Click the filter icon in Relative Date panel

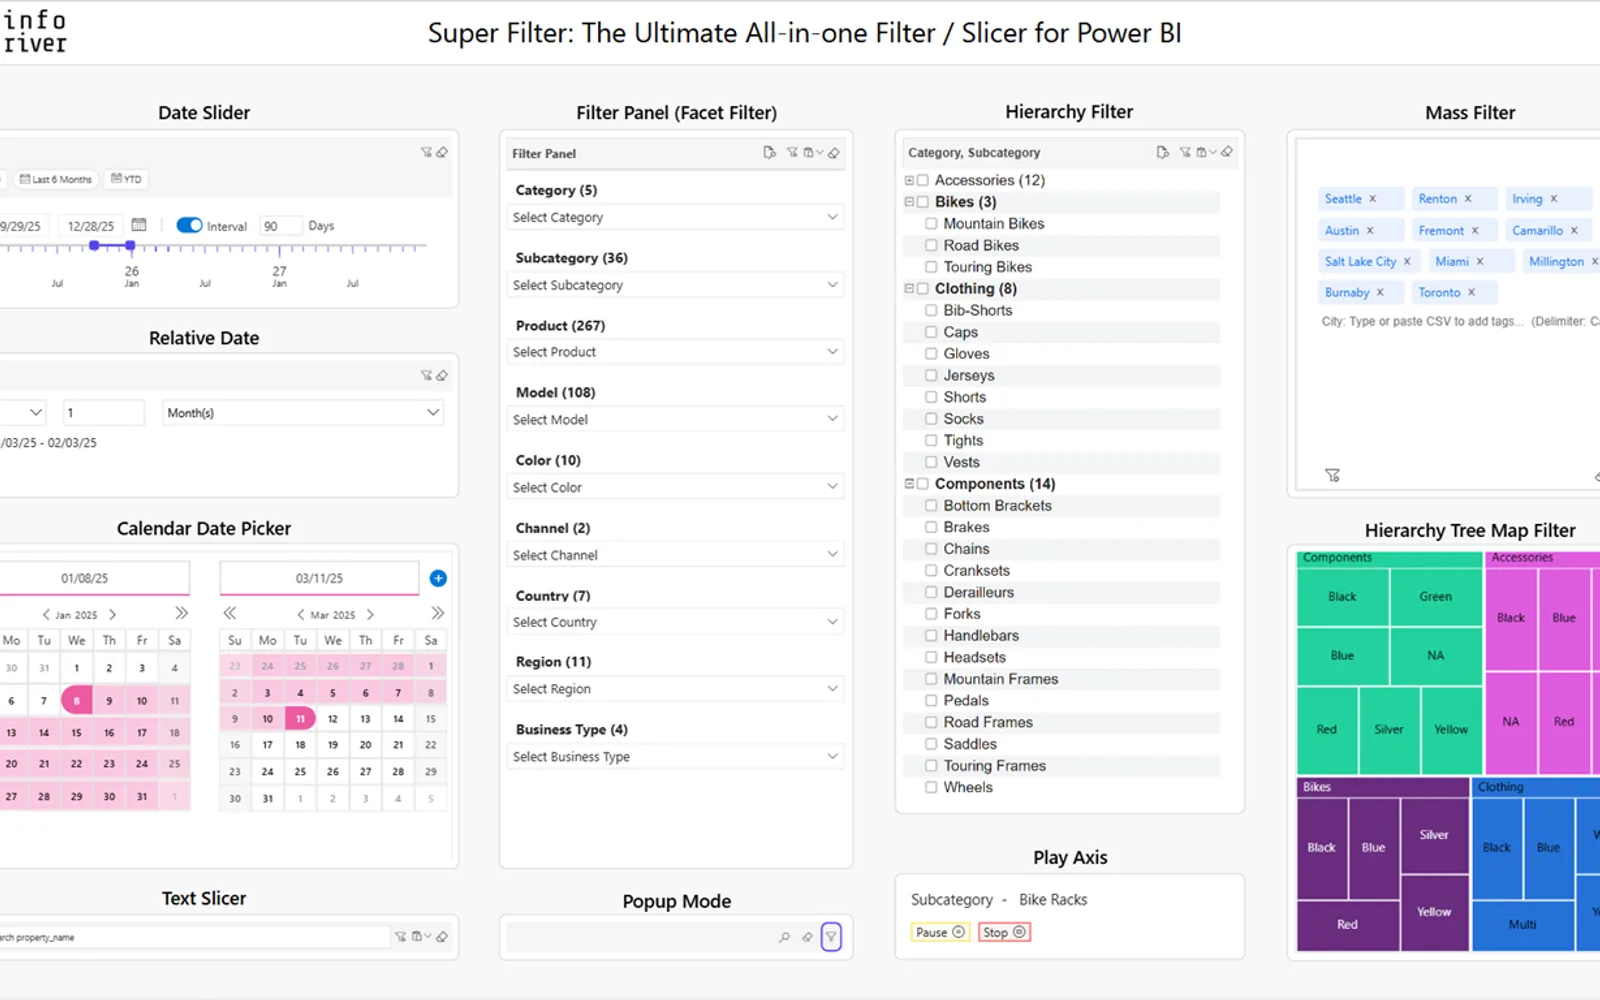point(427,376)
